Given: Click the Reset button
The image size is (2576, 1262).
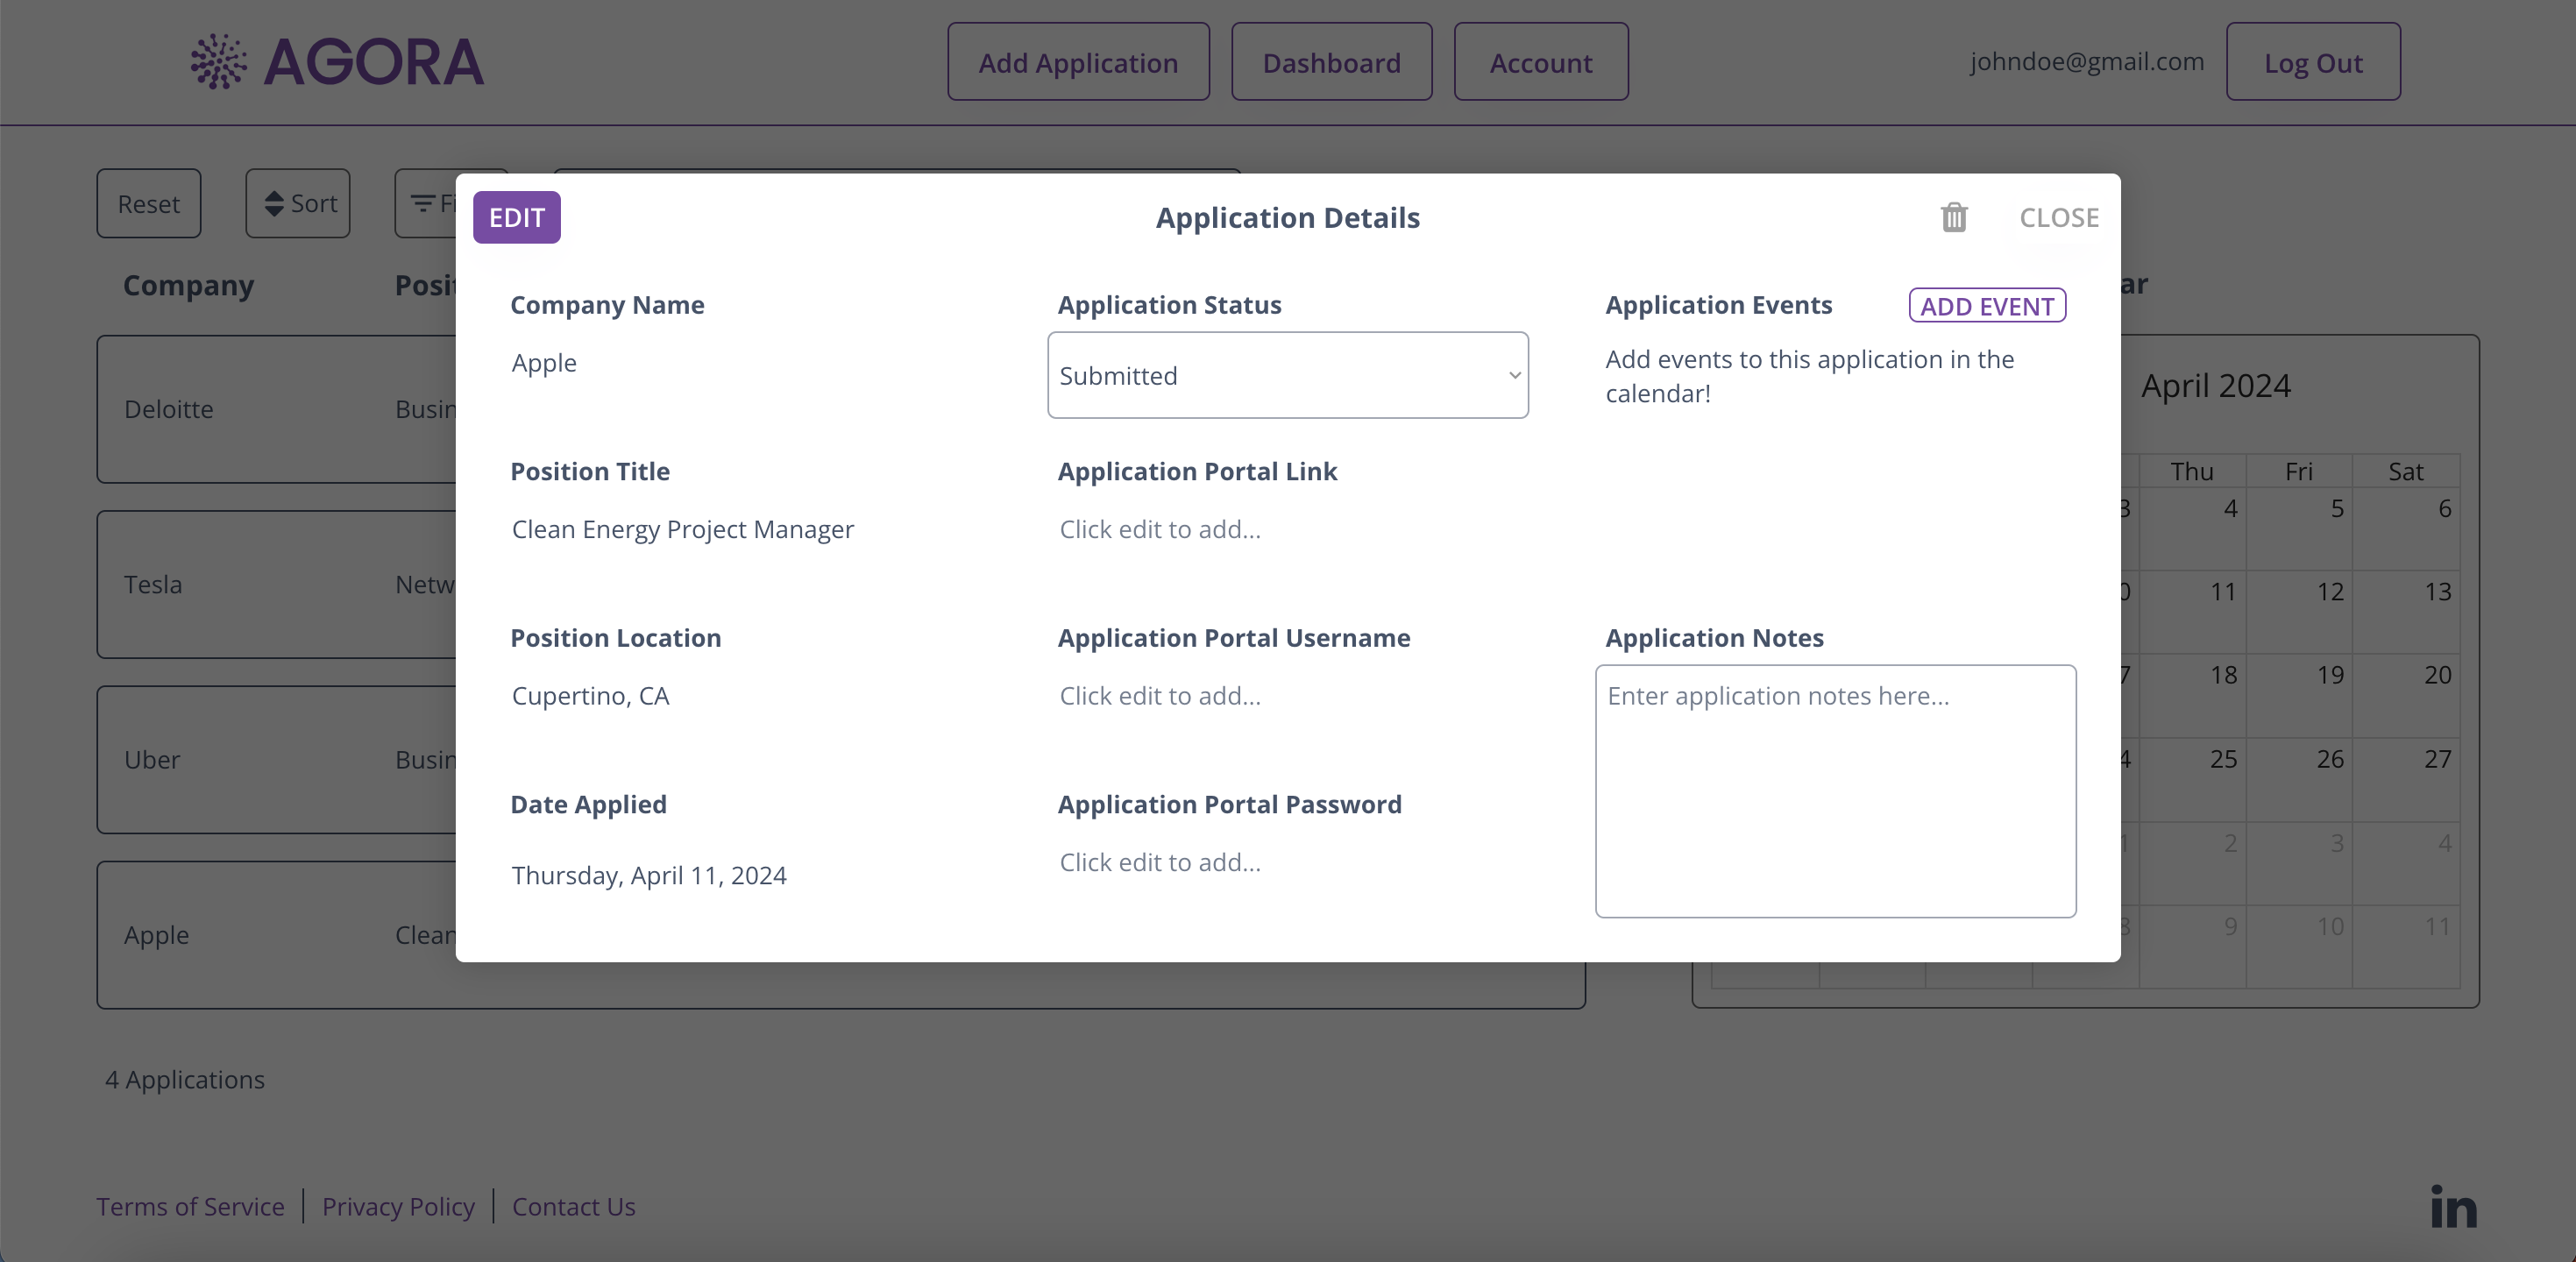Looking at the screenshot, I should 148,203.
